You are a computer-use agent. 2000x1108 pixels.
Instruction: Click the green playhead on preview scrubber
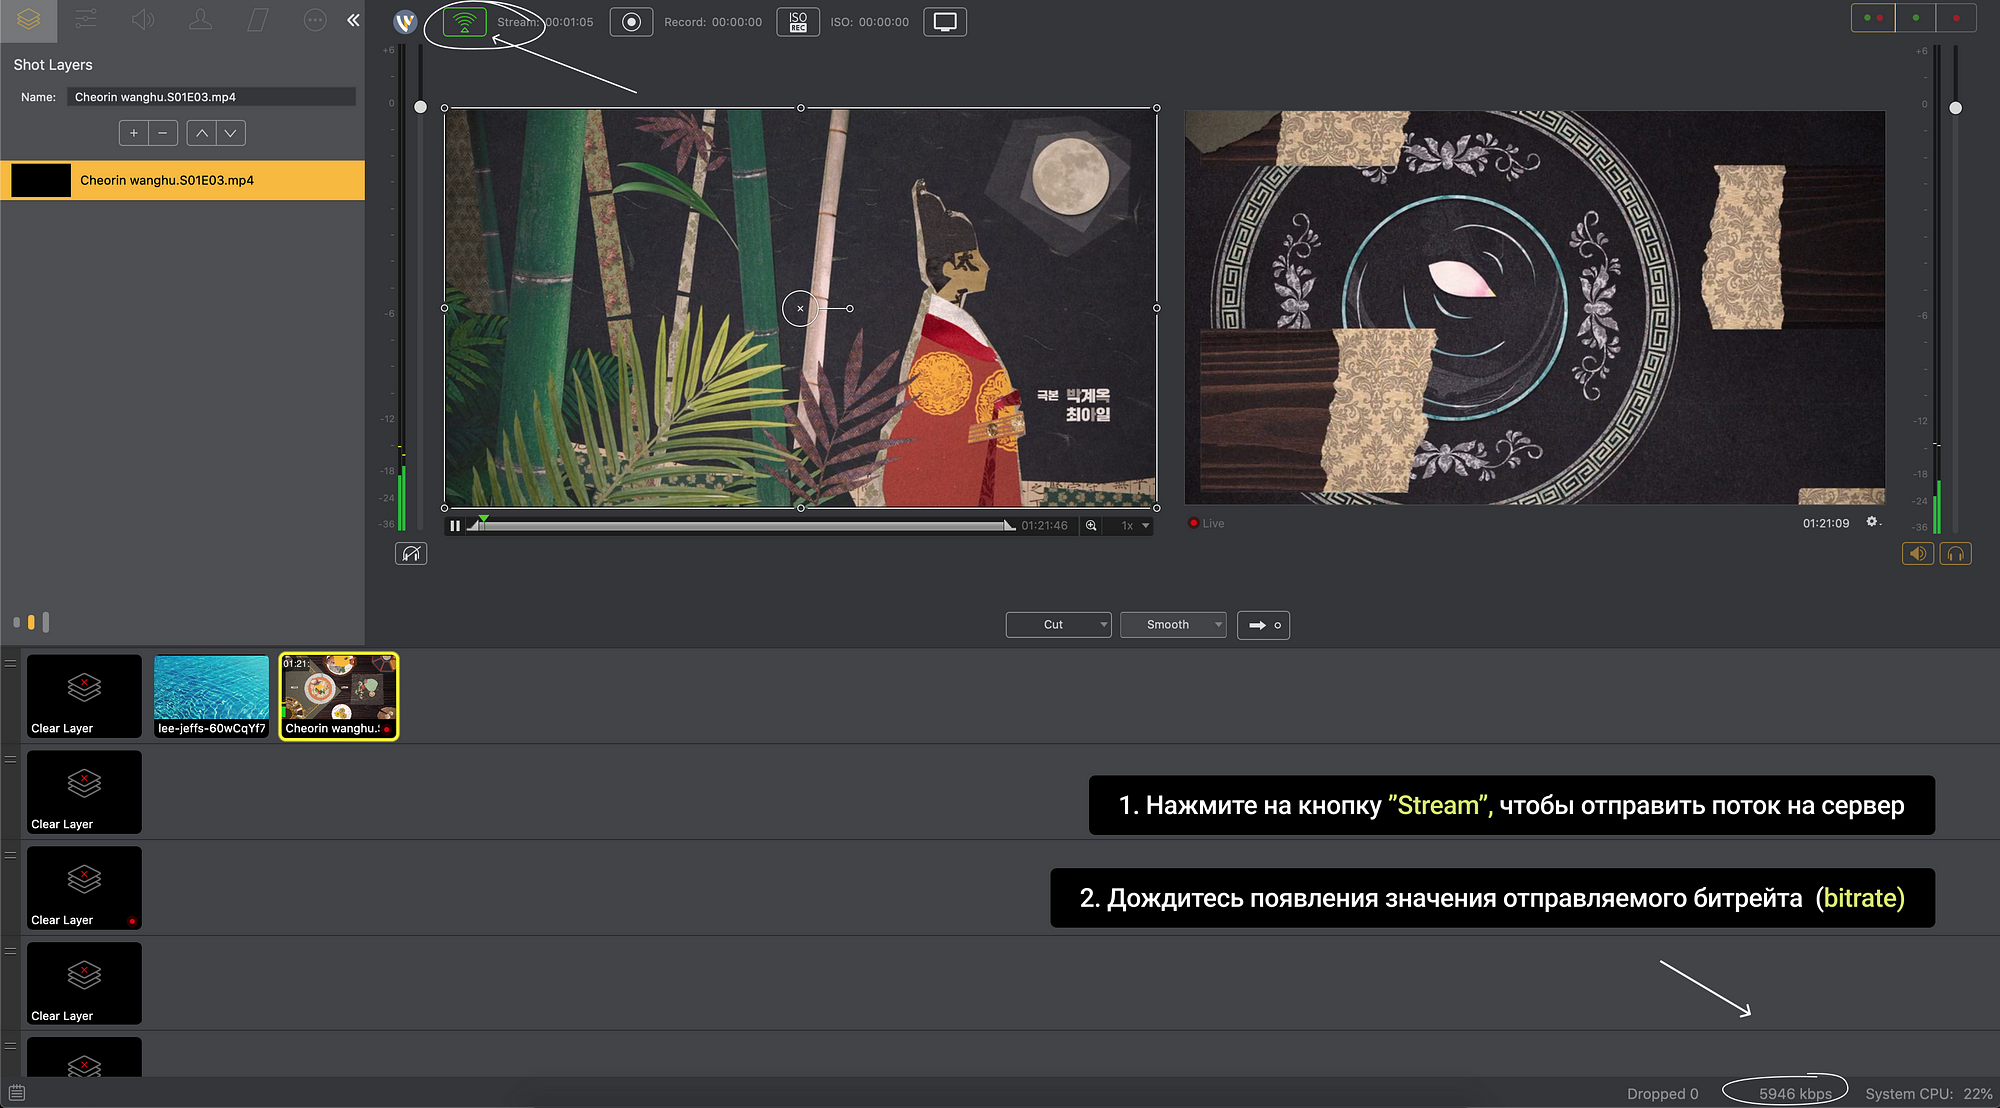[483, 520]
